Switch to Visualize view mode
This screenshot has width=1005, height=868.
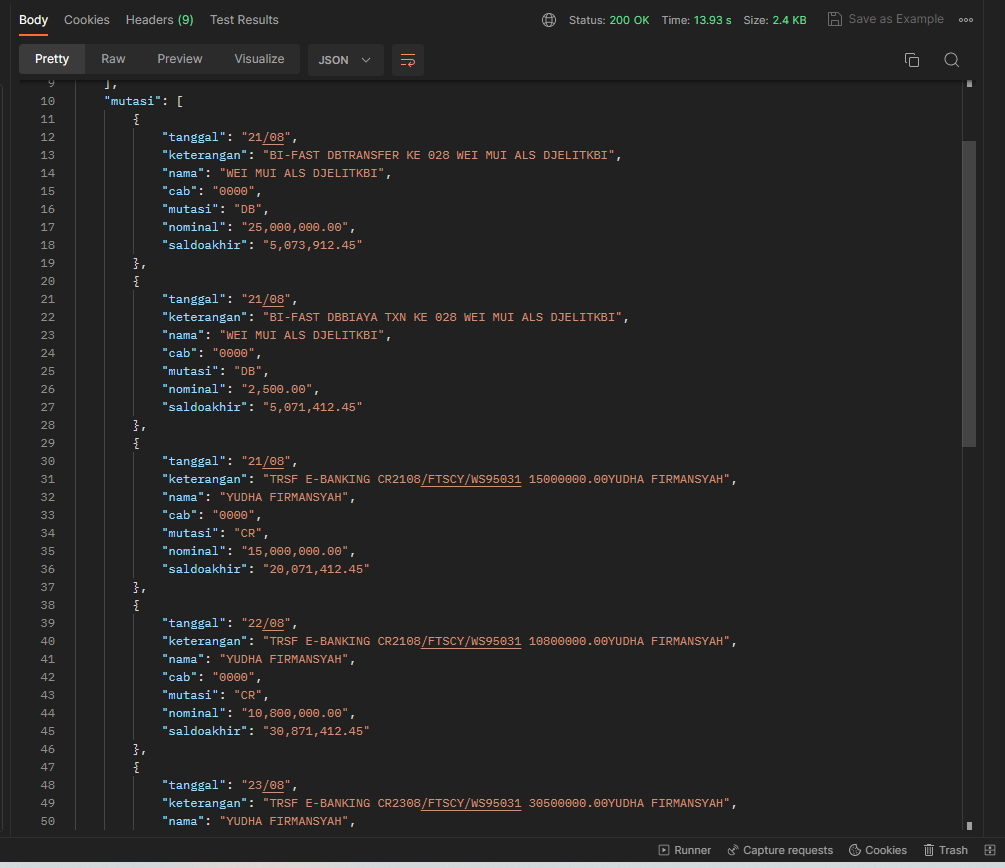click(259, 59)
